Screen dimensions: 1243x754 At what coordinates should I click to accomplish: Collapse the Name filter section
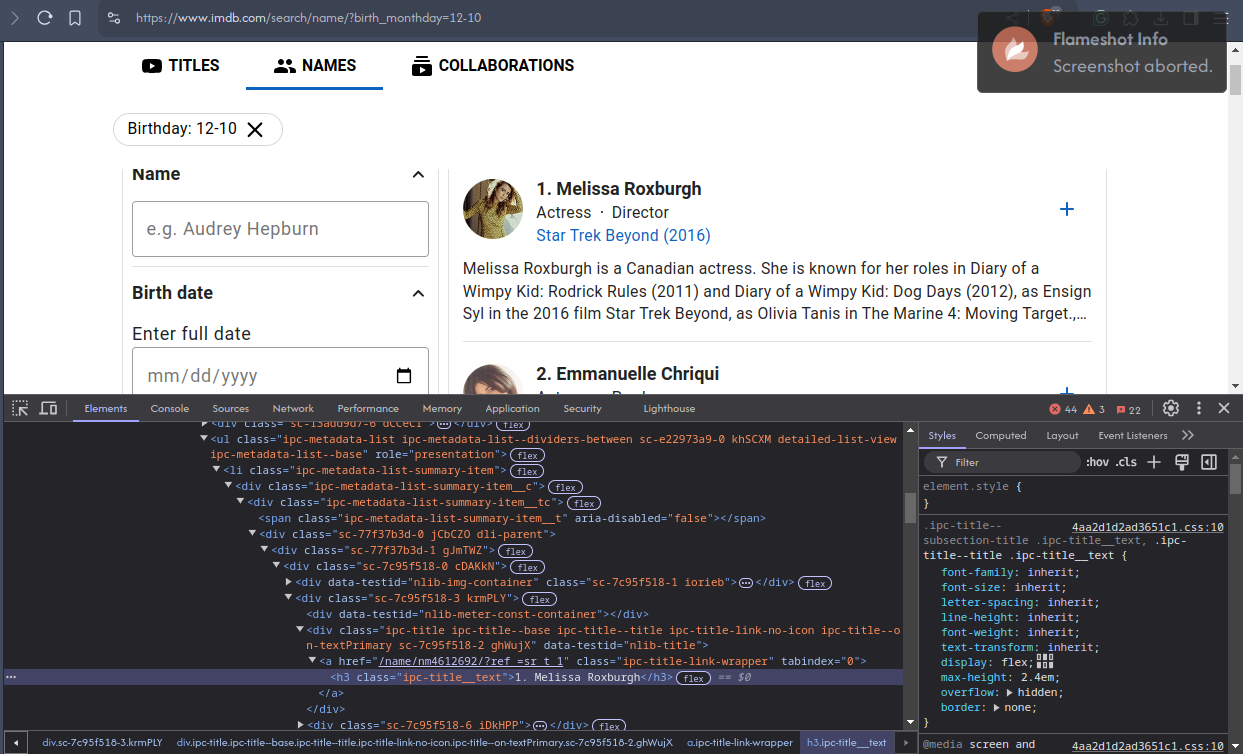coord(418,174)
